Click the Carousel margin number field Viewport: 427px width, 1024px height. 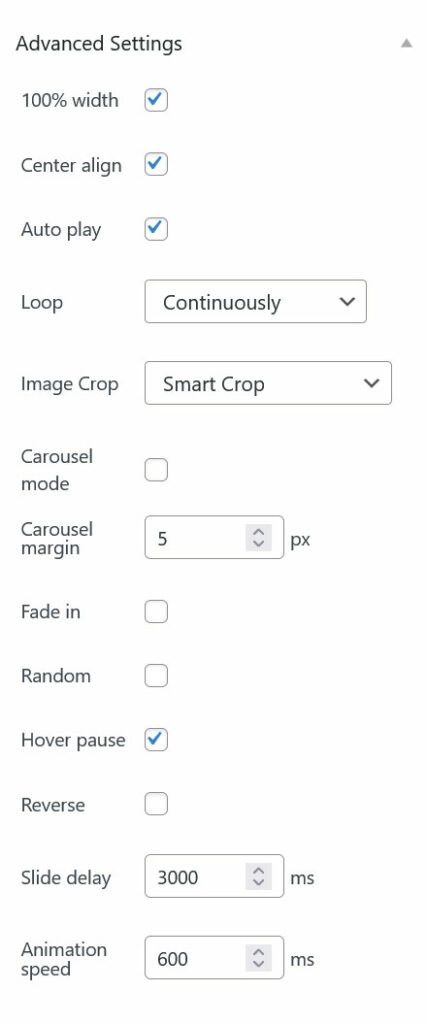[214, 537]
